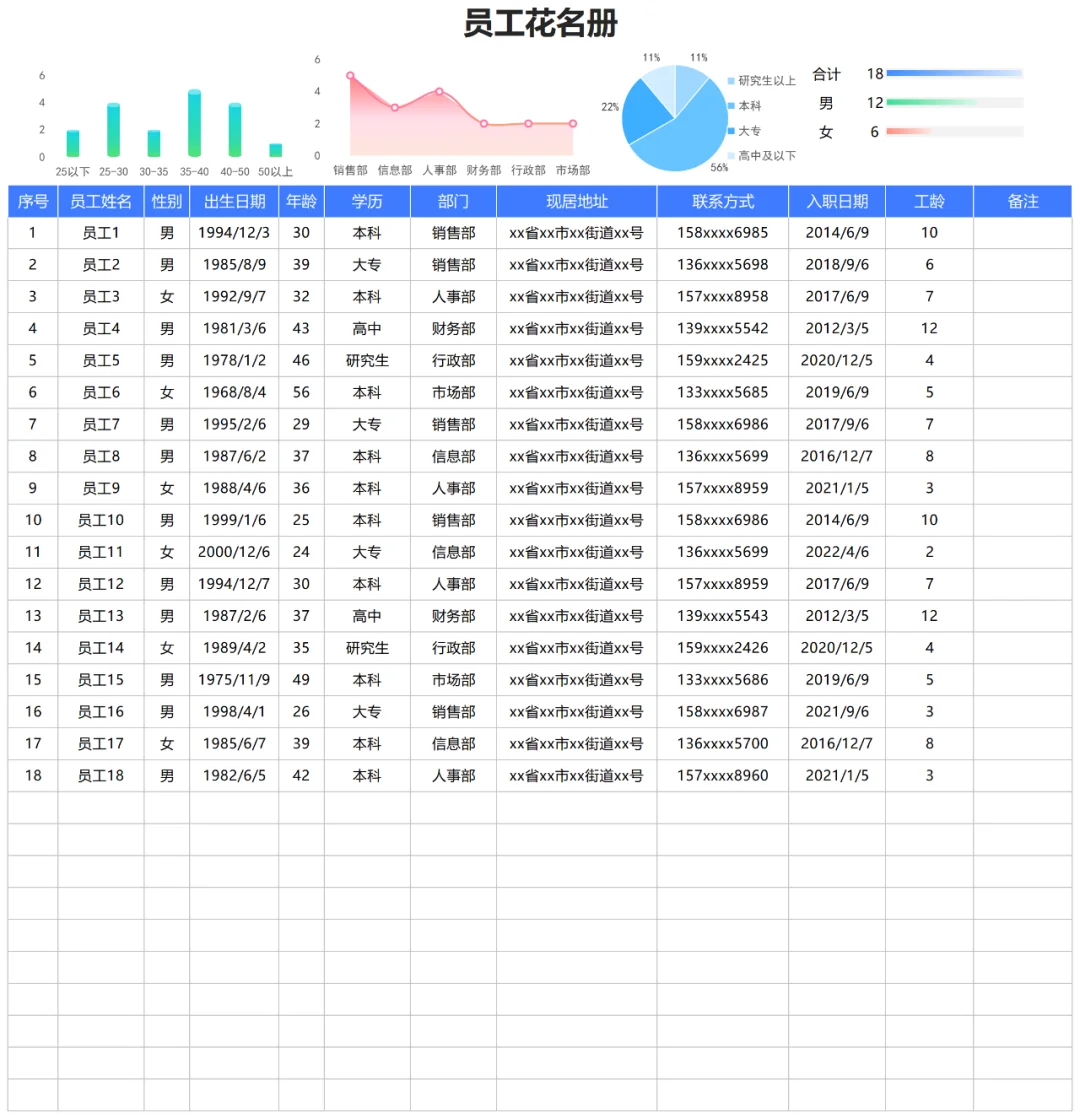The image size is (1080, 1118).
Task: Select the 合计 count 18
Action: coord(875,73)
